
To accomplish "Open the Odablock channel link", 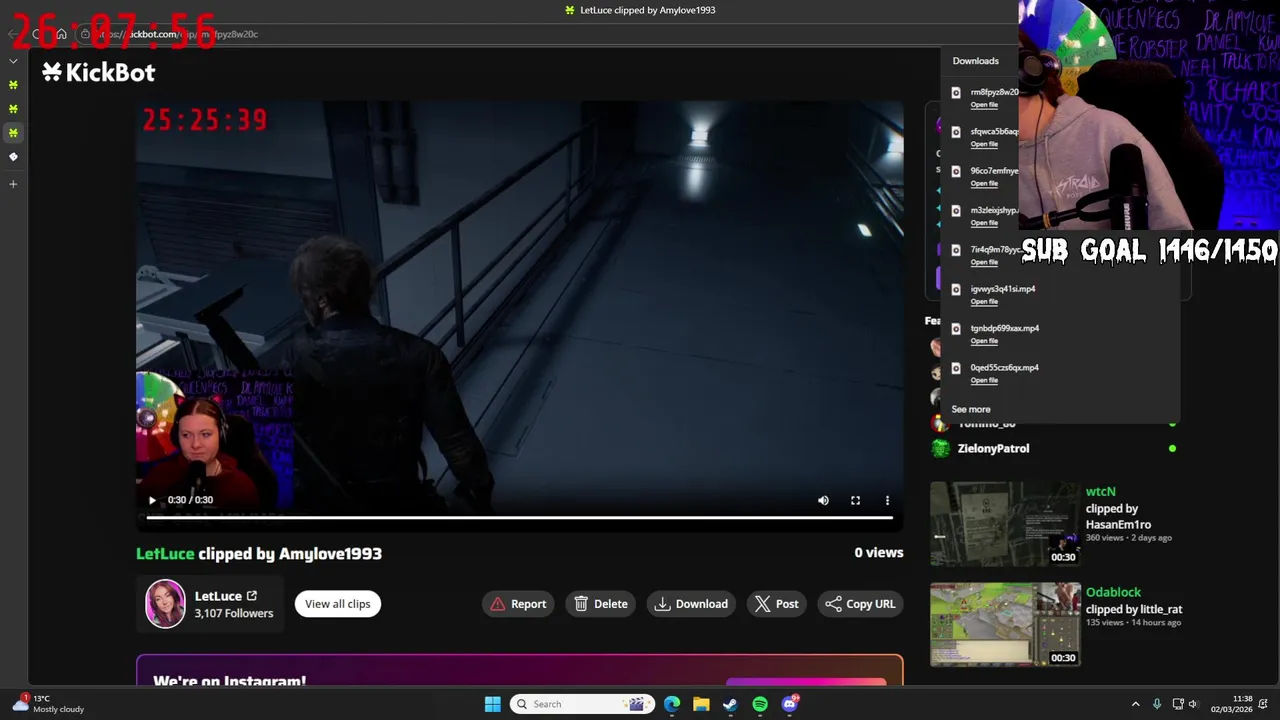I will [x=1113, y=593].
